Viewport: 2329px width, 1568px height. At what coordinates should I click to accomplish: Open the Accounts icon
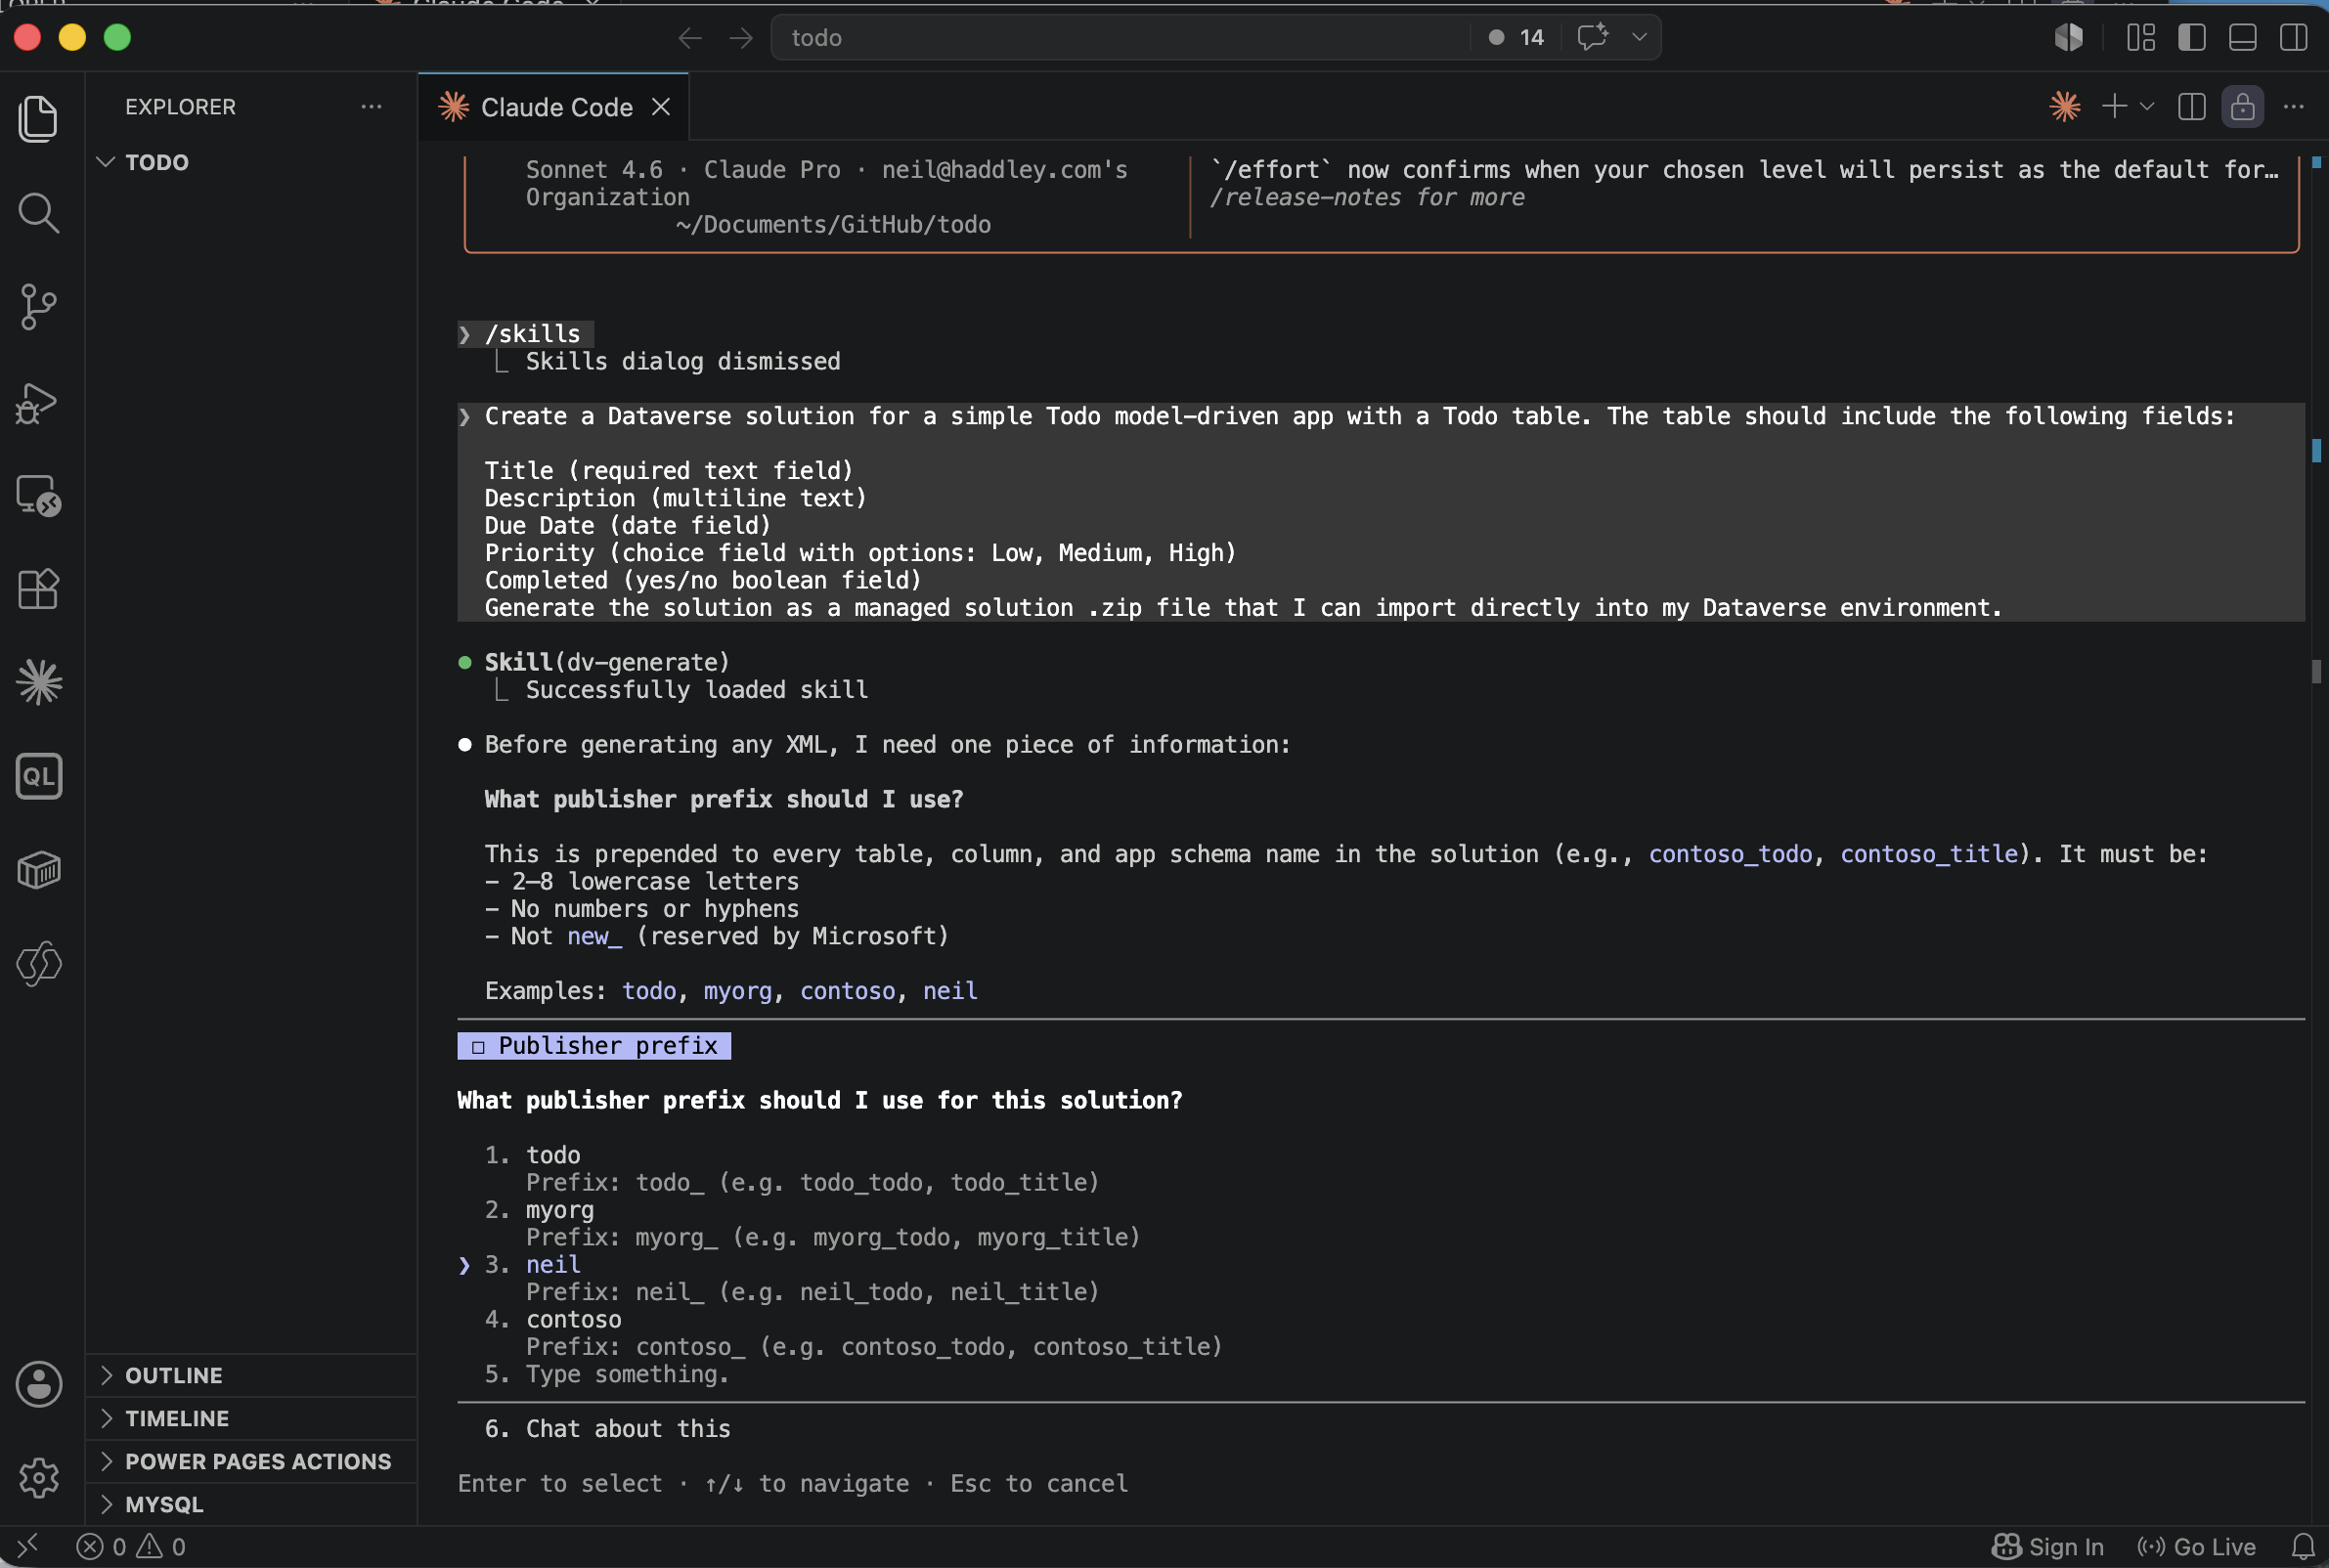click(x=38, y=1385)
